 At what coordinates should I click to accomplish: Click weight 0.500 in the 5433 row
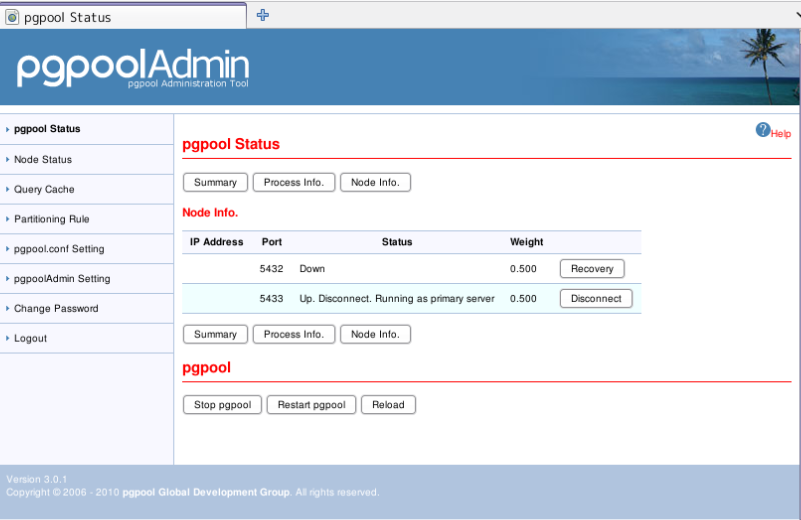tap(523, 298)
